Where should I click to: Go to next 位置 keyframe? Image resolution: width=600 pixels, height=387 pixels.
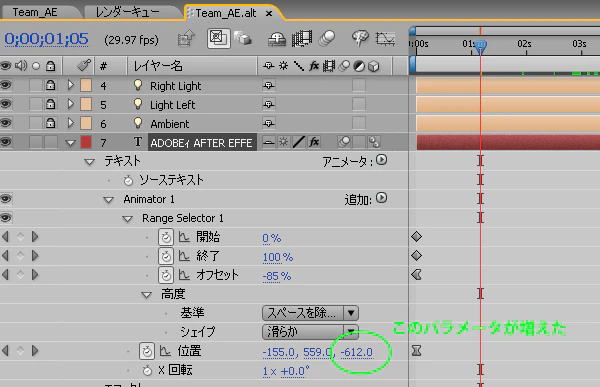click(x=35, y=351)
